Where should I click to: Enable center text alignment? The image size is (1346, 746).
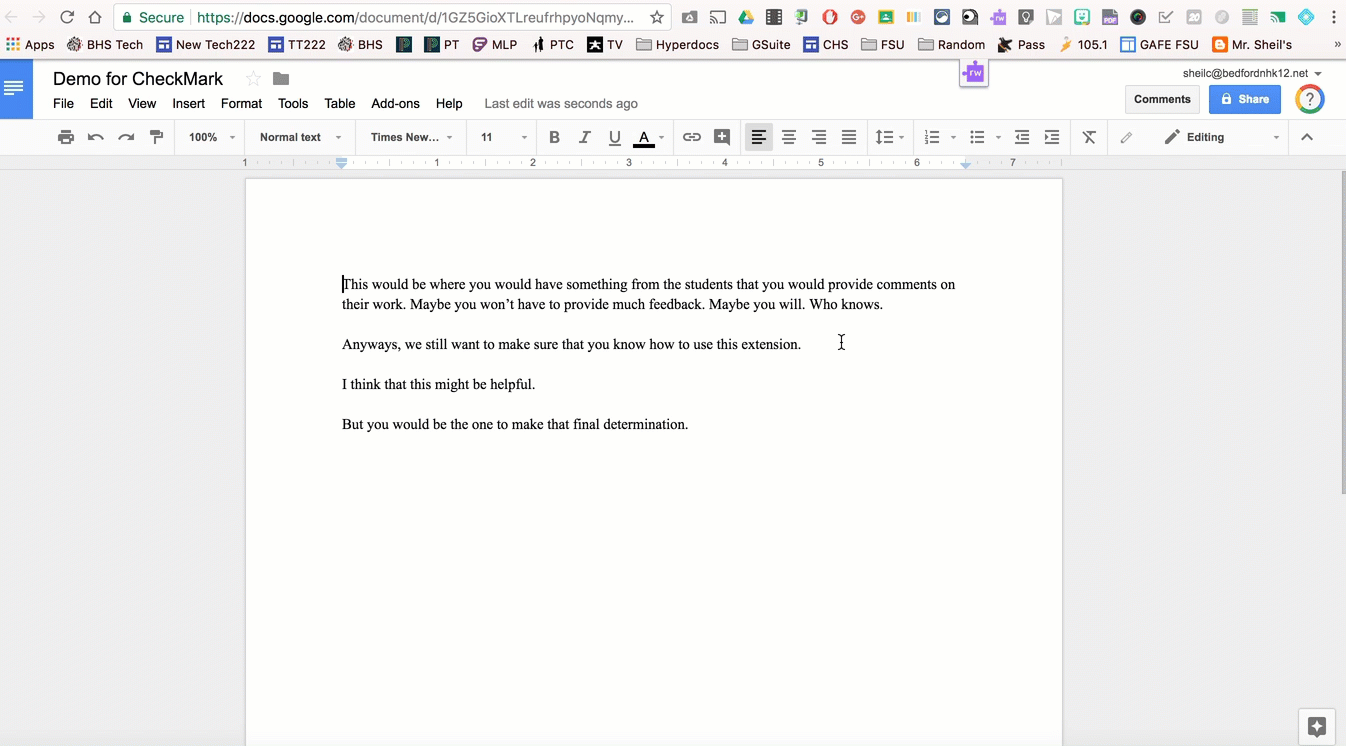[x=789, y=137]
